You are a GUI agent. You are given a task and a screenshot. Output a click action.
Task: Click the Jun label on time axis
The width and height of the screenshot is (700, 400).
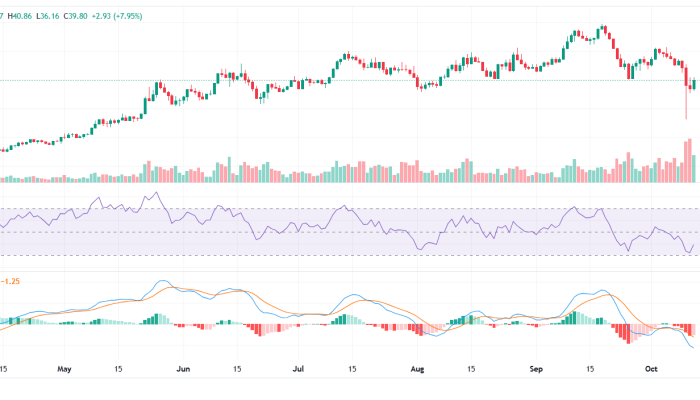[183, 369]
